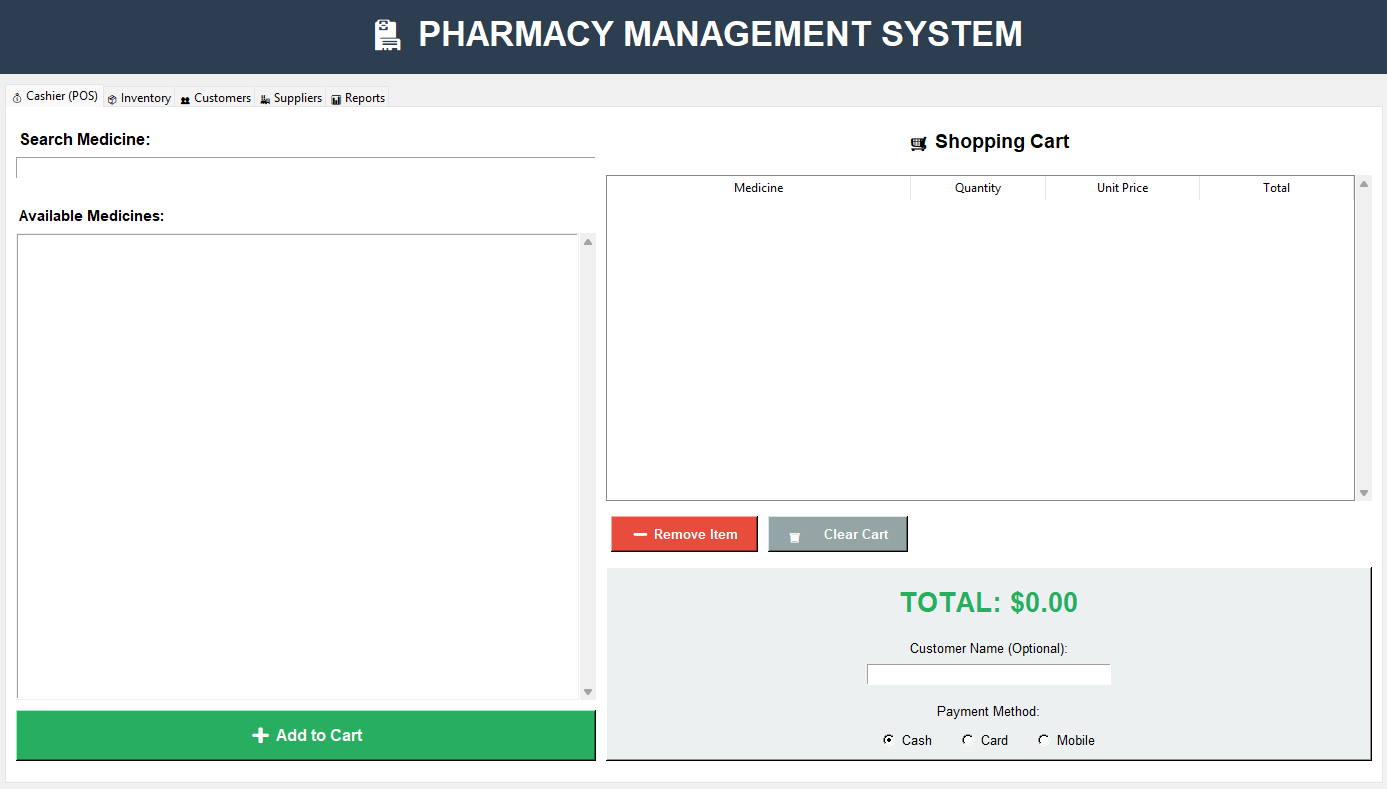Screen dimensions: 1387x789
Task: Click the Clear Cart button
Action: tap(837, 534)
